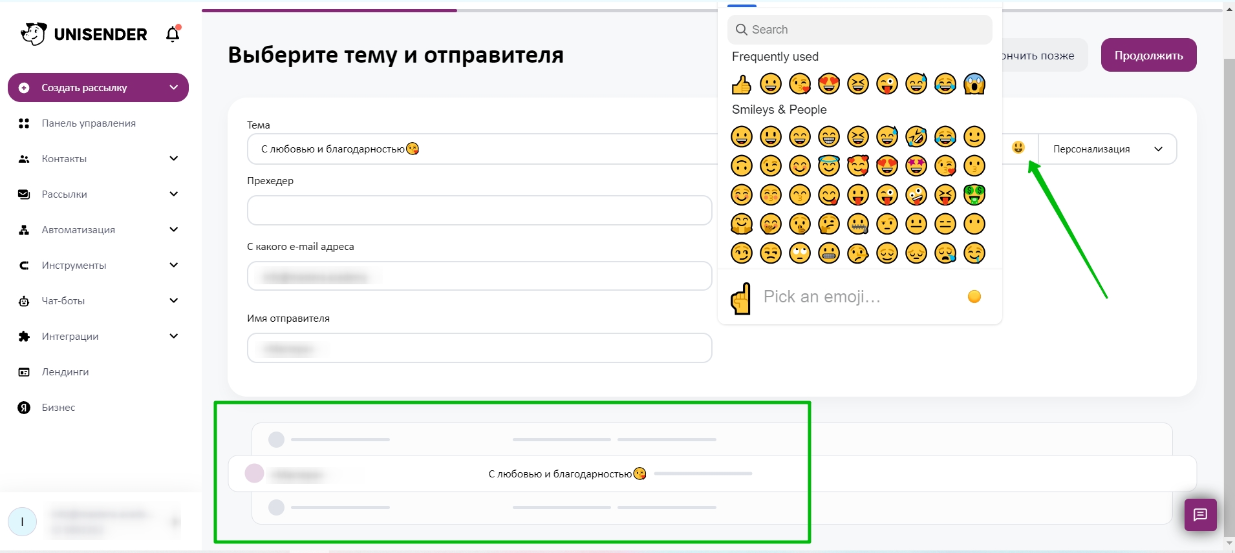Click the Бизнес sidebar icon
This screenshot has width=1235, height=553.
(x=24, y=407)
